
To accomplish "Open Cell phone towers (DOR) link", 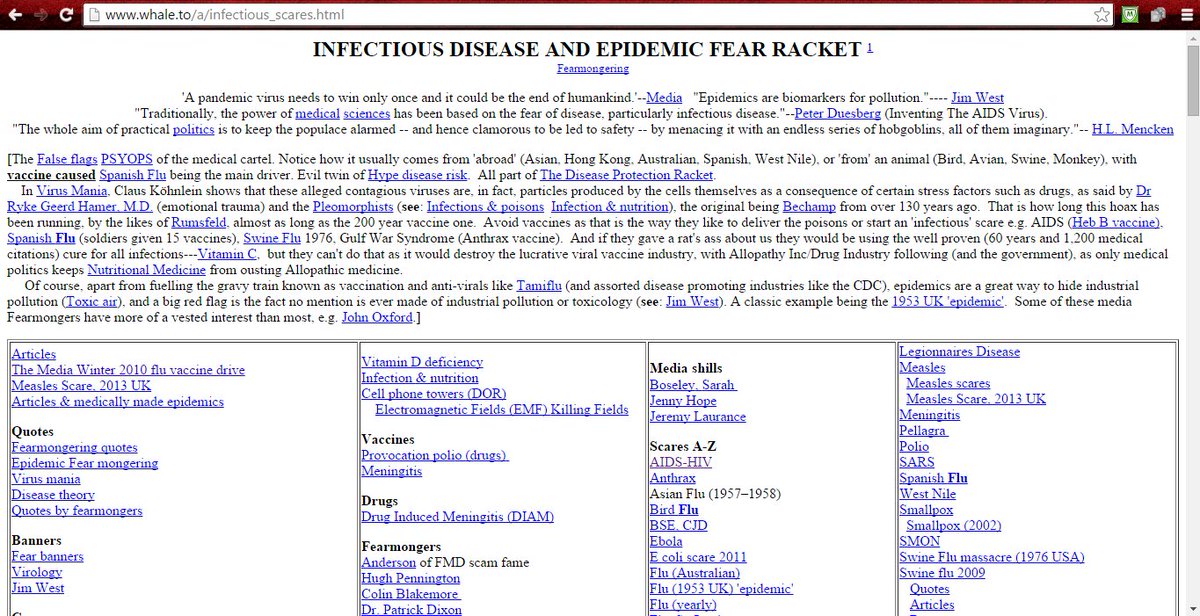I will [x=434, y=394].
